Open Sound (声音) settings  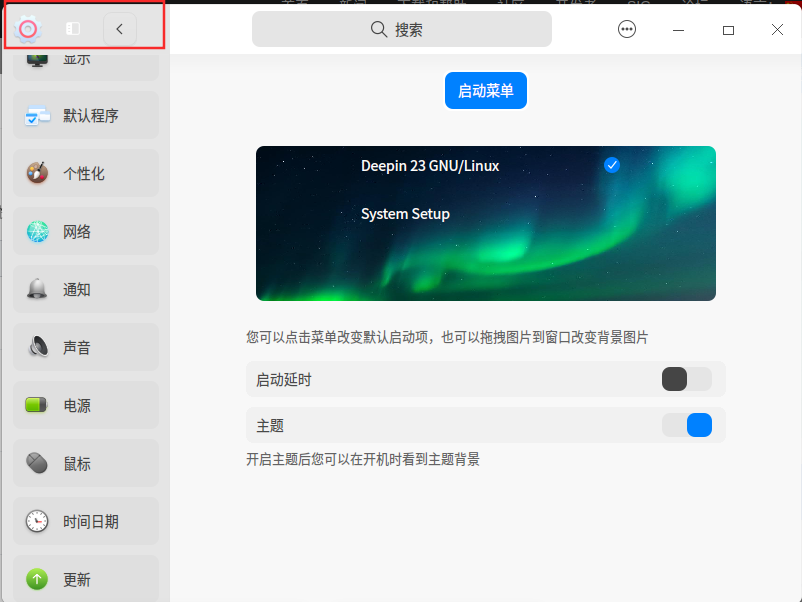(86, 347)
